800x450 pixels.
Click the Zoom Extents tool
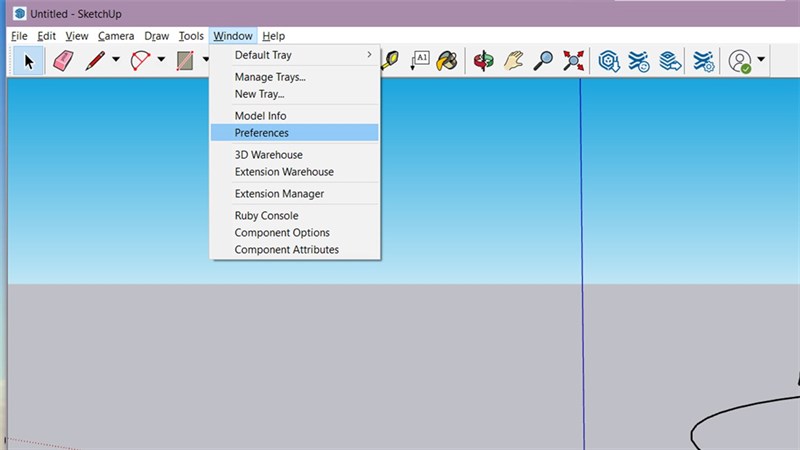pos(573,61)
